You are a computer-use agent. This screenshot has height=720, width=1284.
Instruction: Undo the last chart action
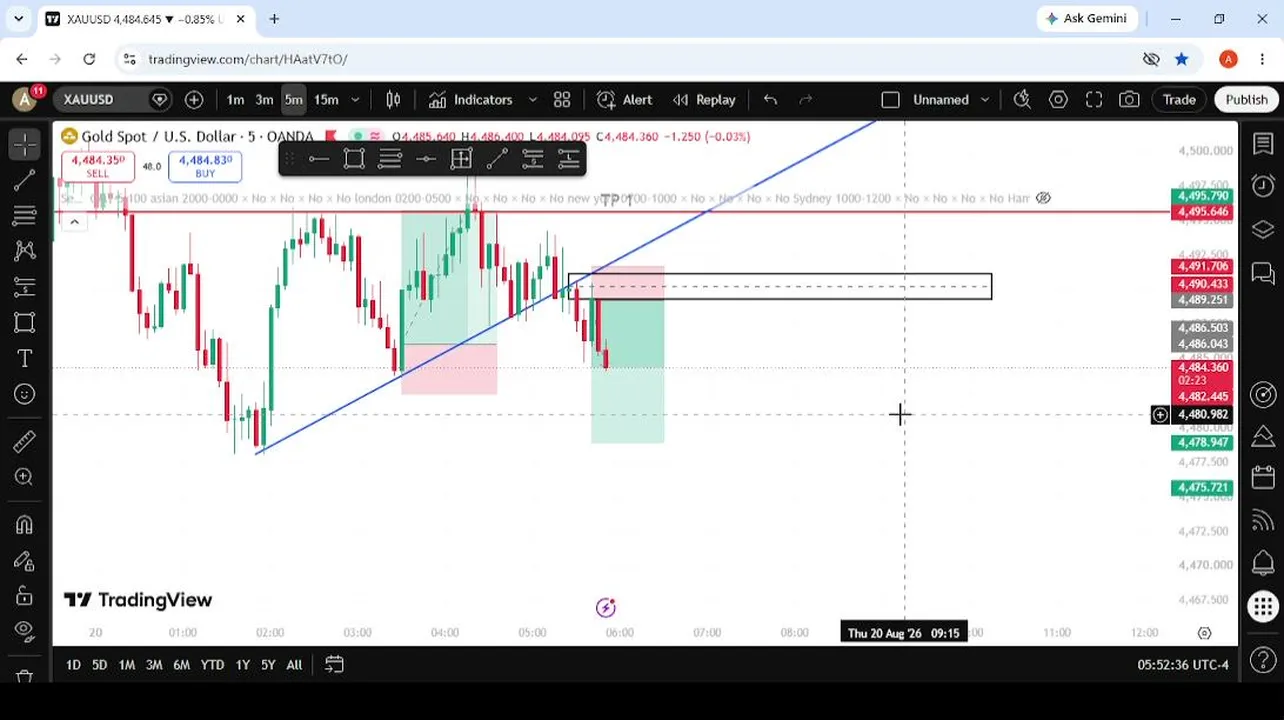pyautogui.click(x=770, y=99)
